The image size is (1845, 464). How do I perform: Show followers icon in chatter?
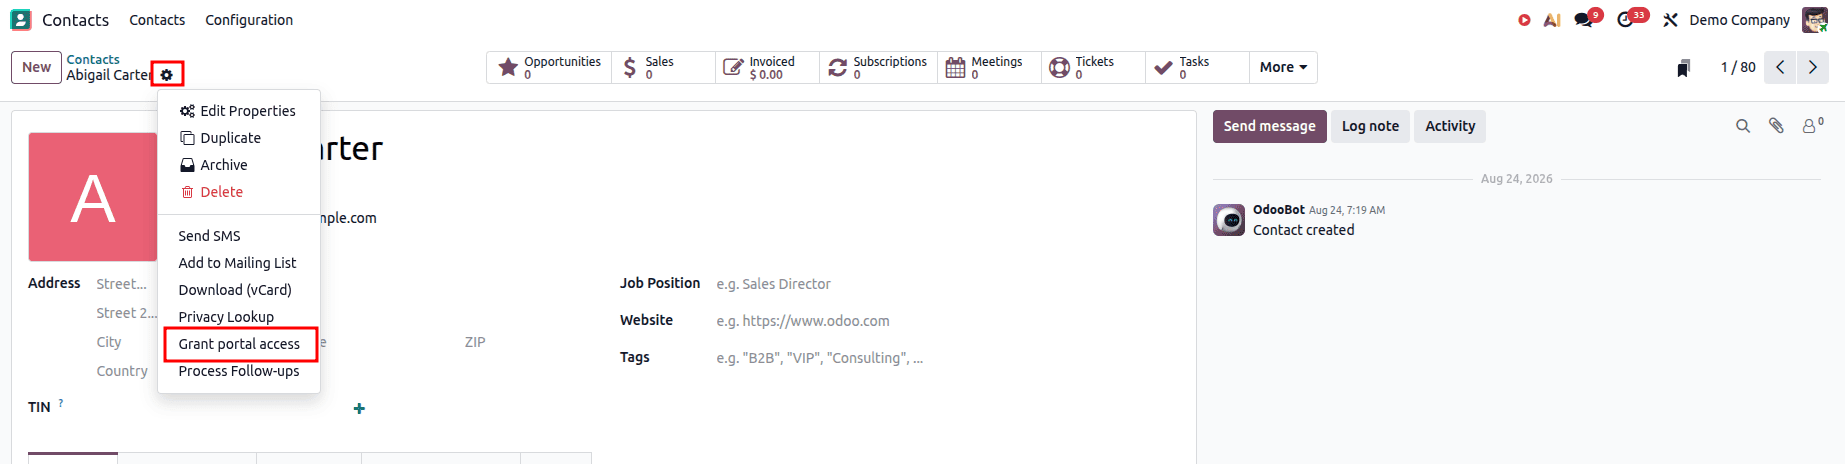pos(1812,126)
